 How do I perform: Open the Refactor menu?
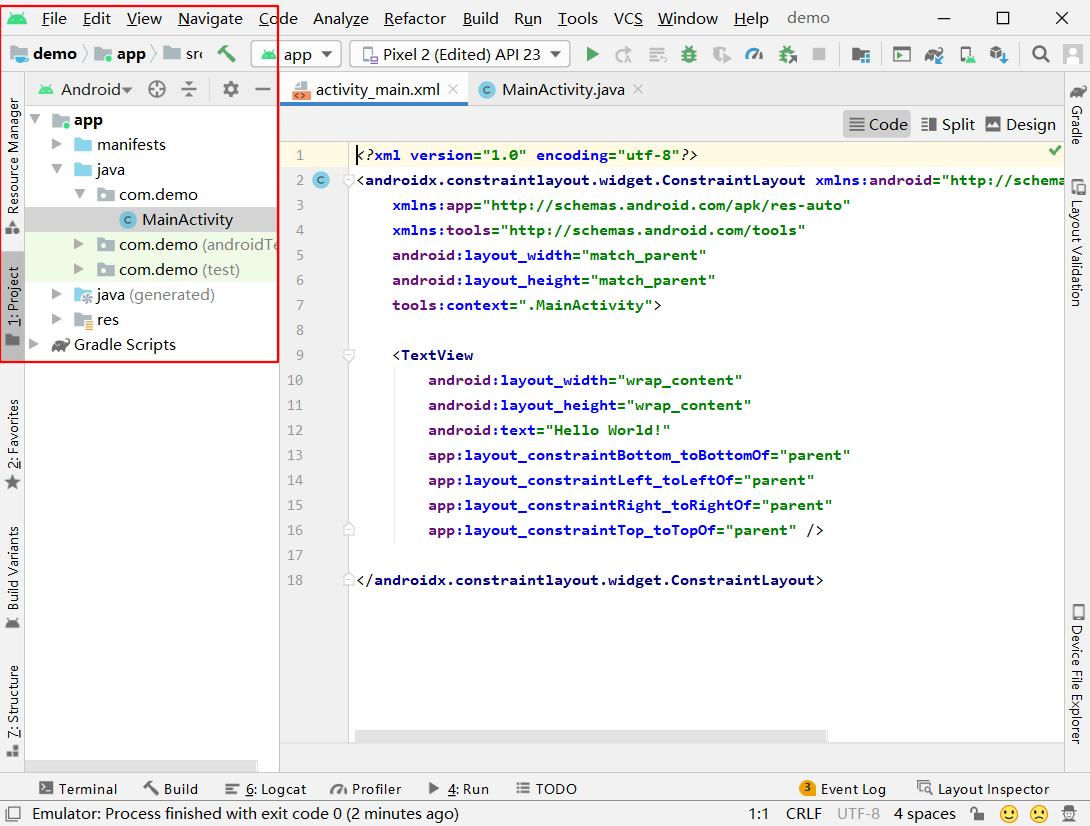(x=414, y=18)
